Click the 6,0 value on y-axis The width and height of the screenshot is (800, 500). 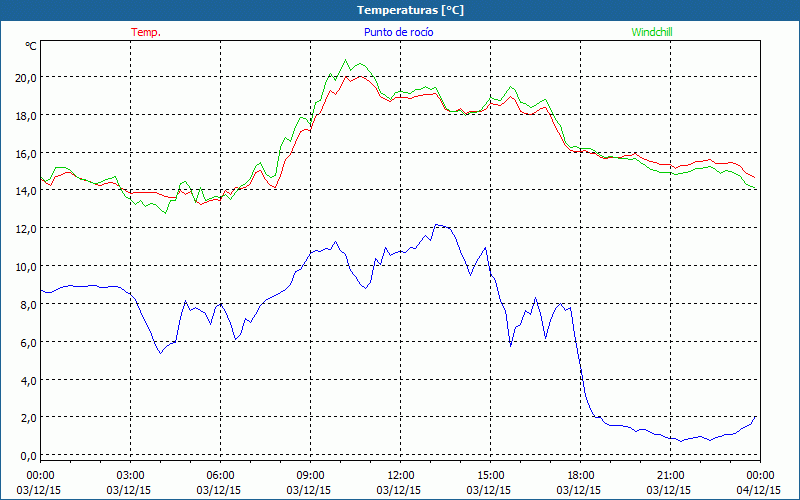[x=29, y=342]
